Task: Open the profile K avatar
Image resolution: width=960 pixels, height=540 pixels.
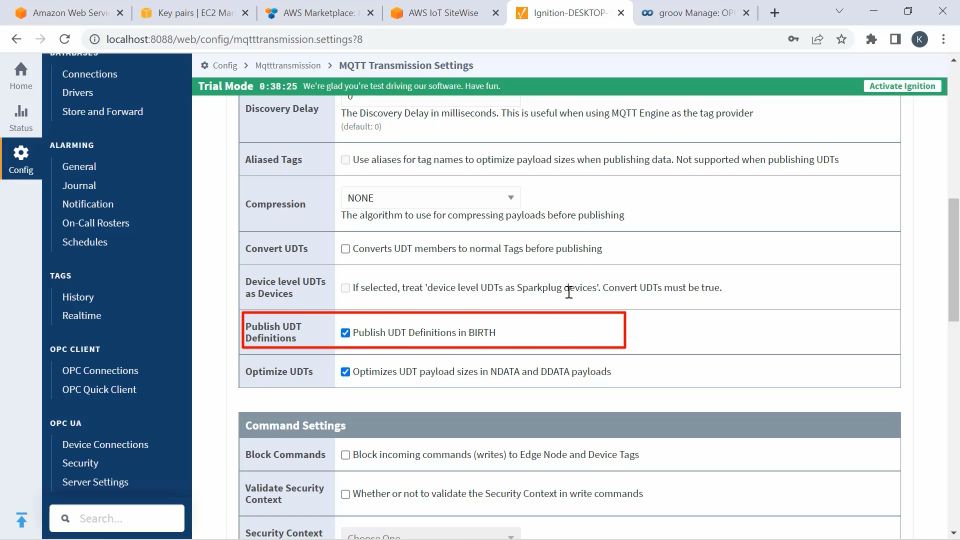Action: click(919, 39)
